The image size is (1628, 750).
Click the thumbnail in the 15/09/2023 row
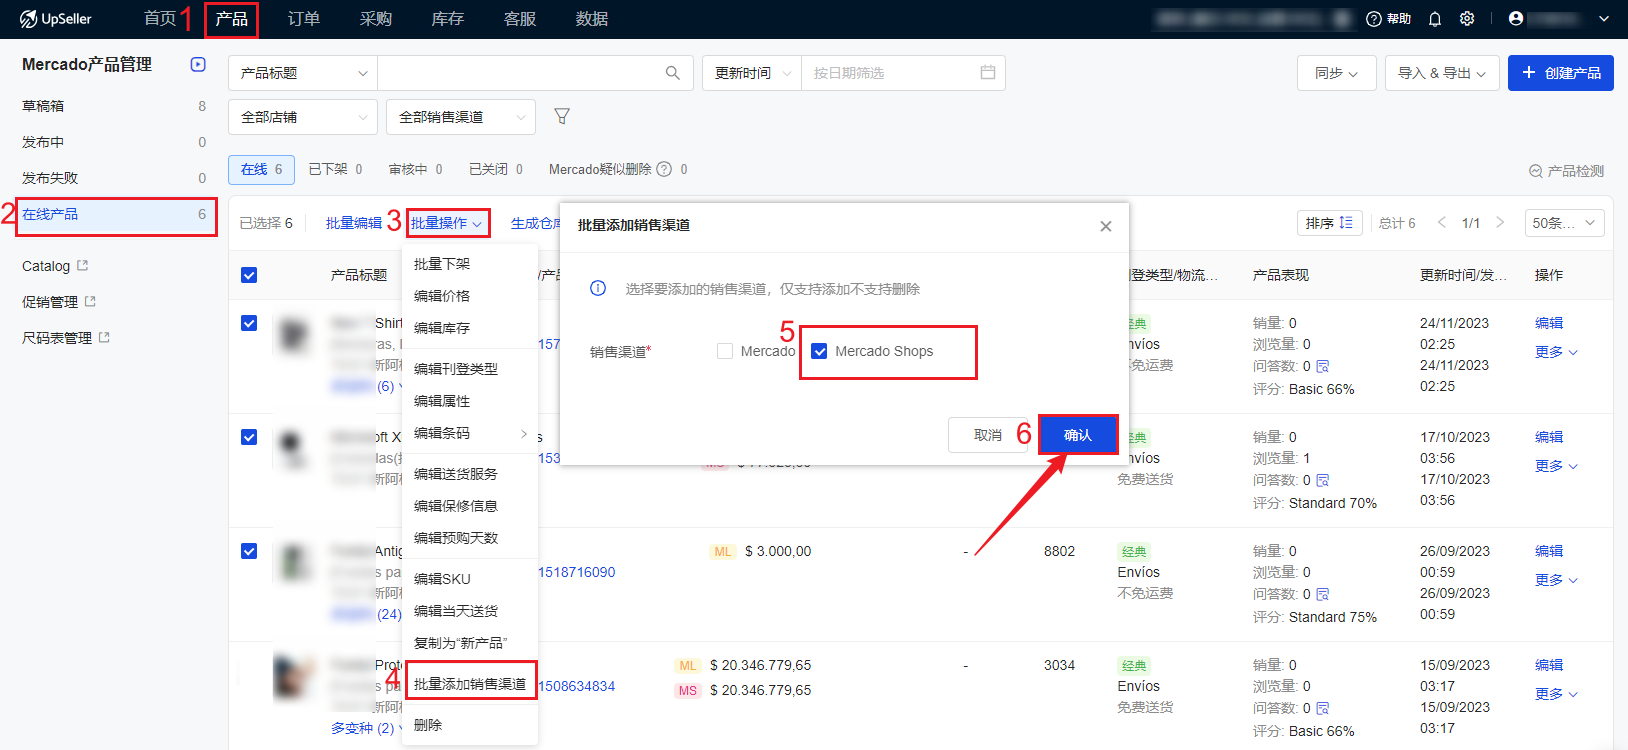tap(295, 676)
